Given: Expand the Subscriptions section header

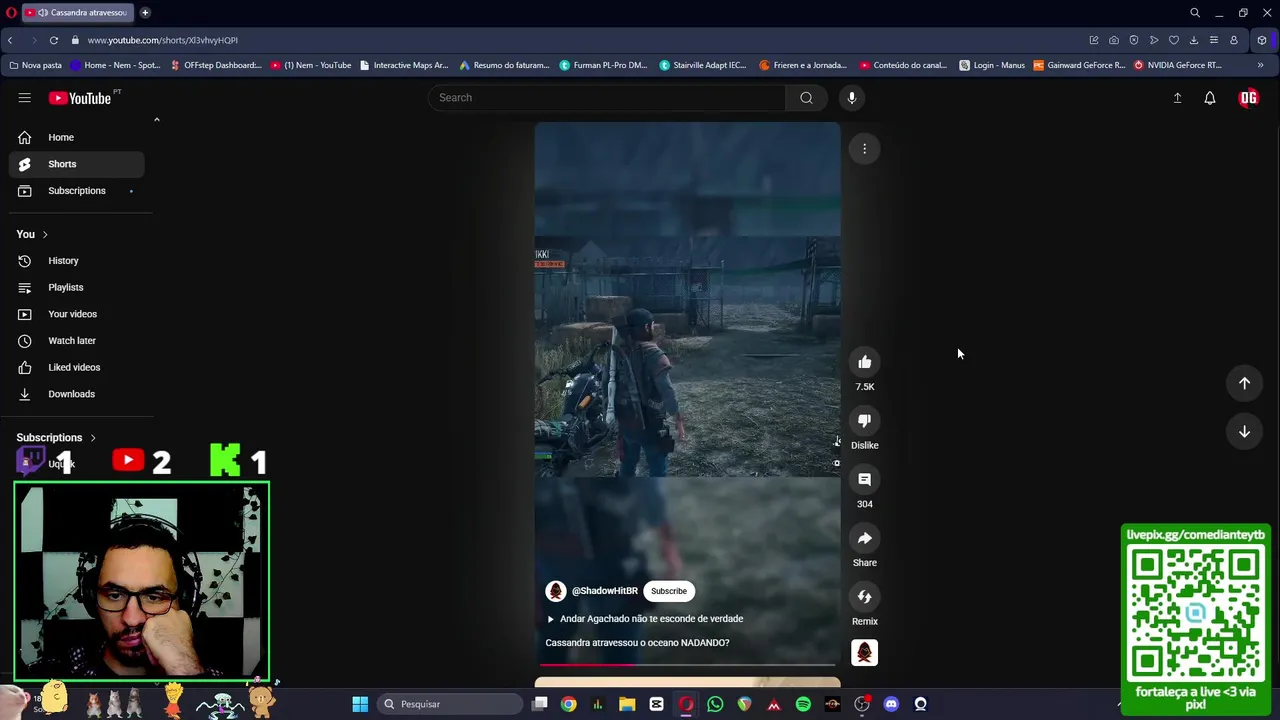Looking at the screenshot, I should 56,438.
